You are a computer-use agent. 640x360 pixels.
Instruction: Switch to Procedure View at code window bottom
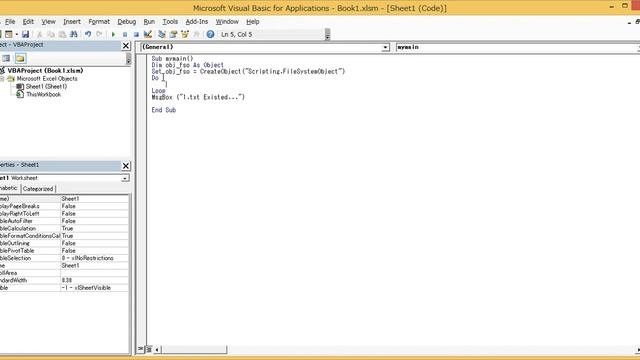pyautogui.click(x=140, y=349)
